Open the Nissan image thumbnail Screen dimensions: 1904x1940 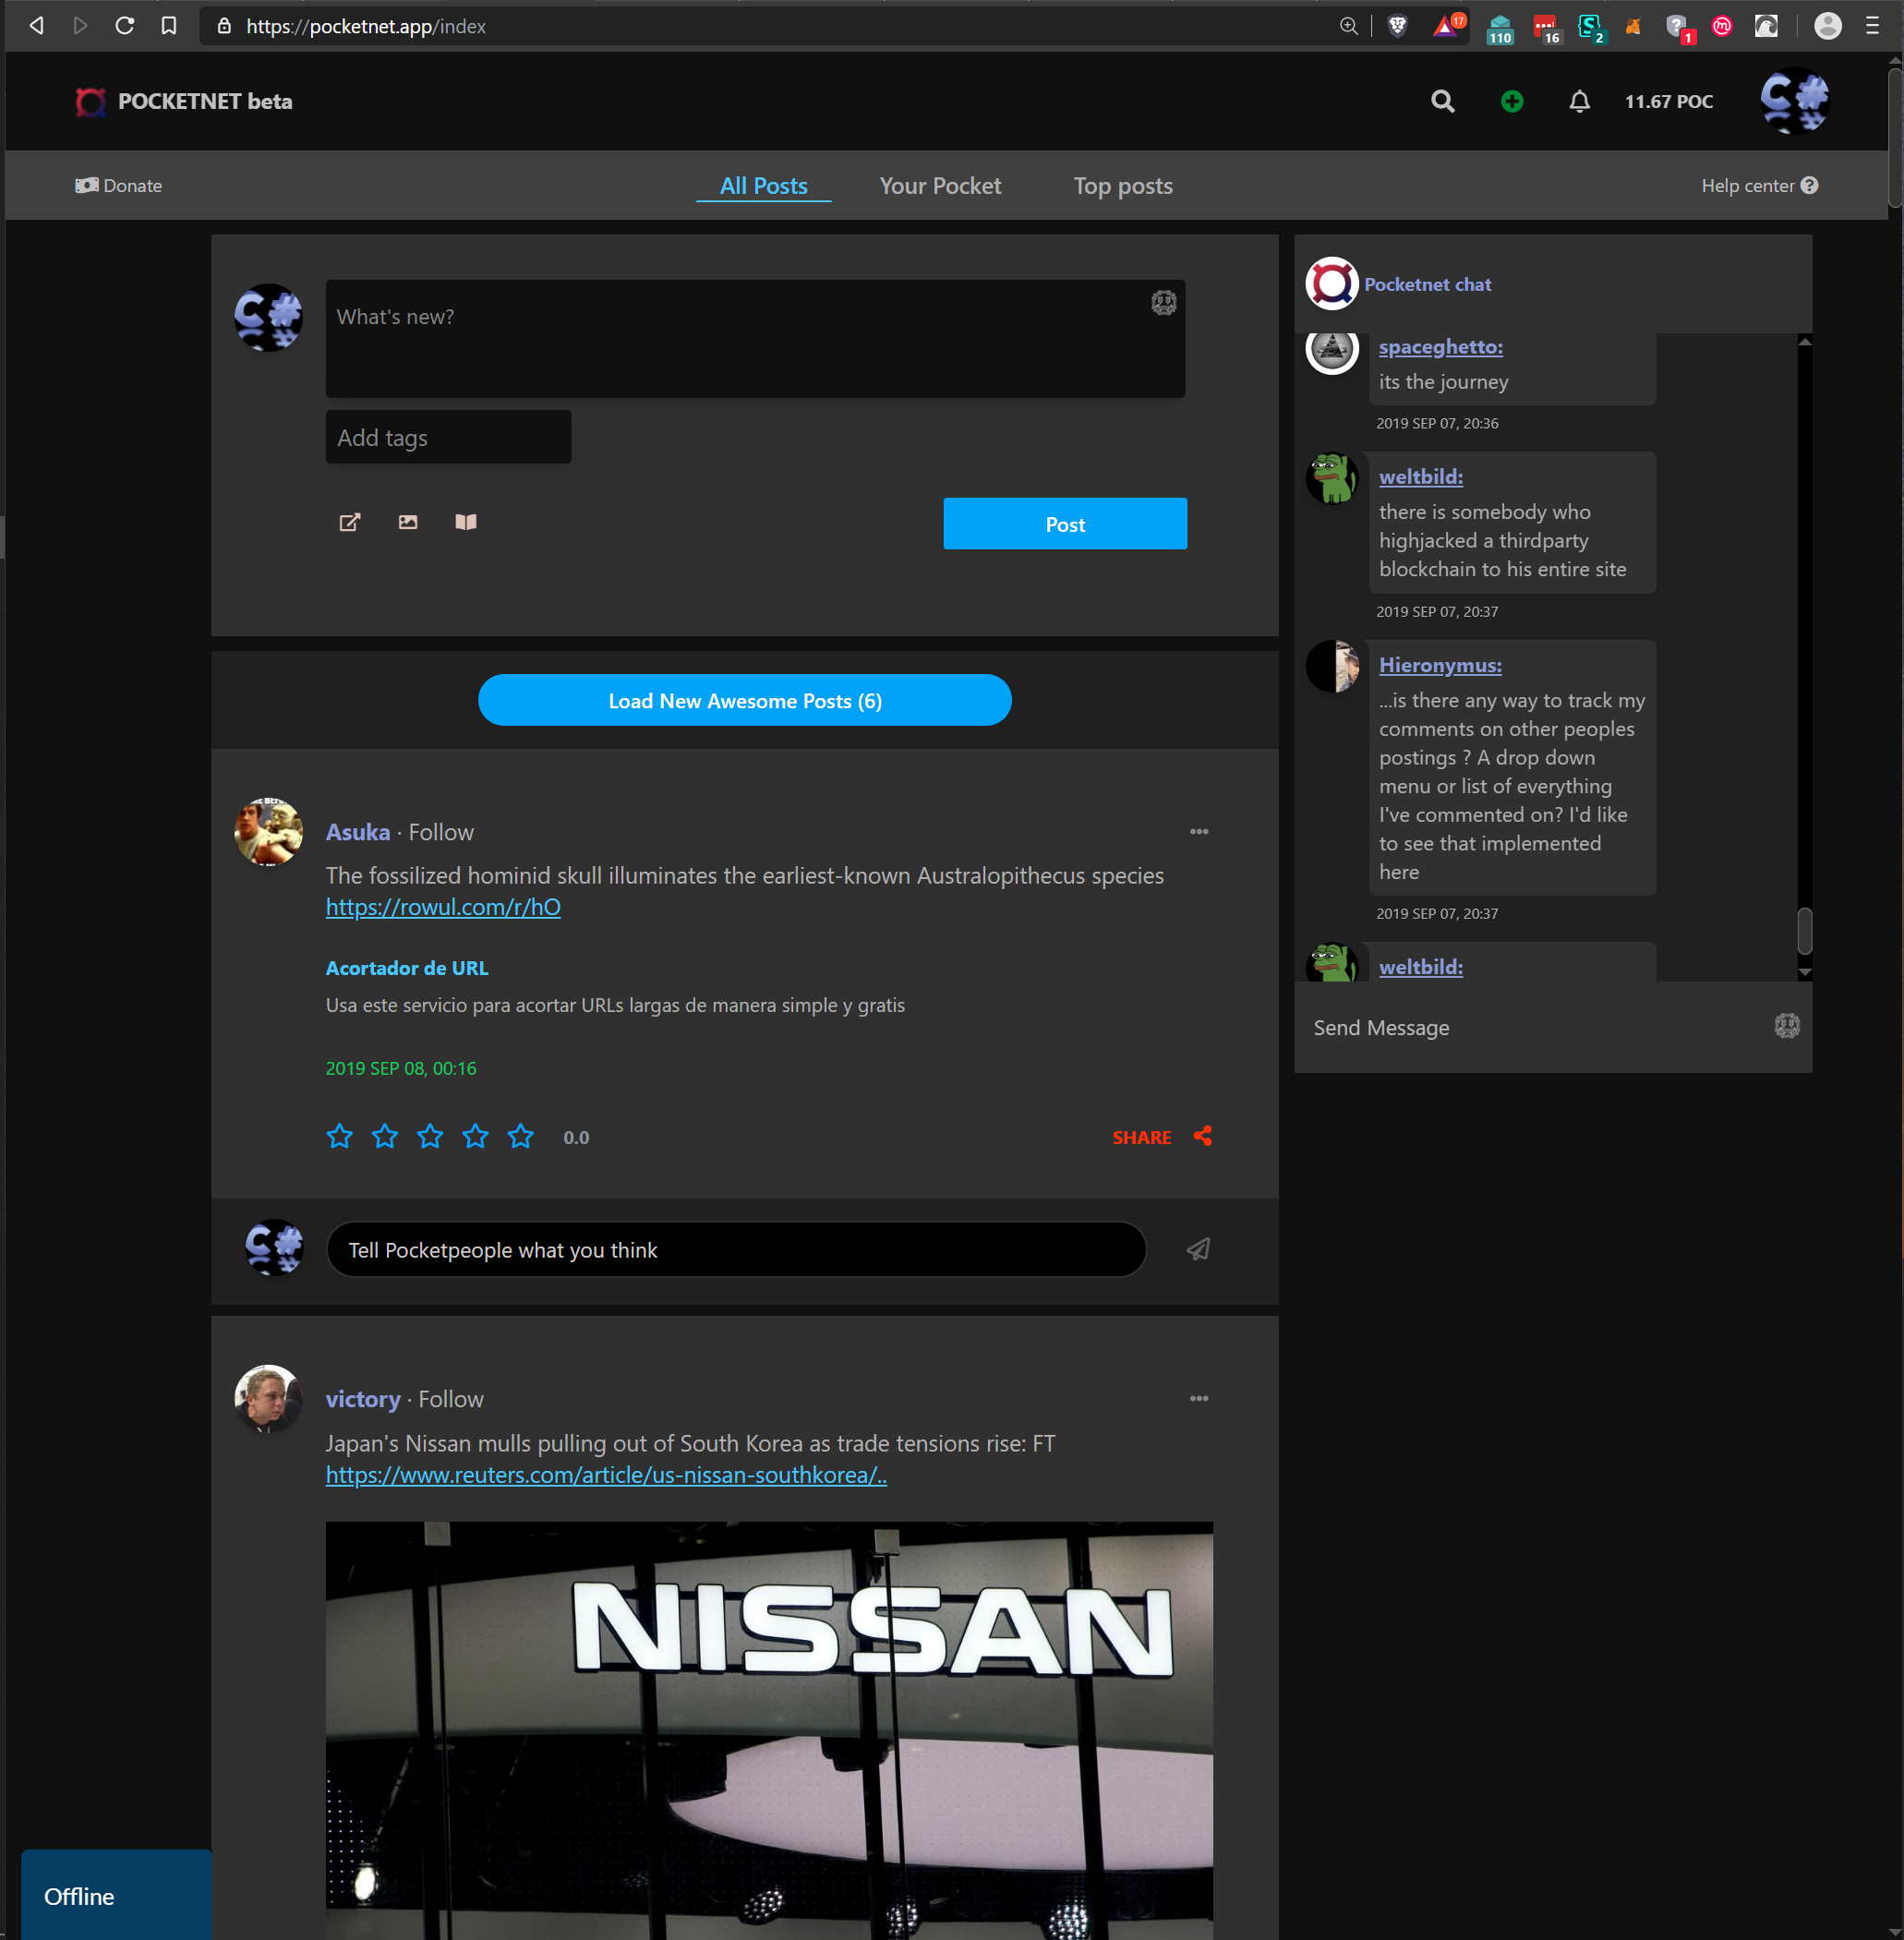tap(769, 1730)
